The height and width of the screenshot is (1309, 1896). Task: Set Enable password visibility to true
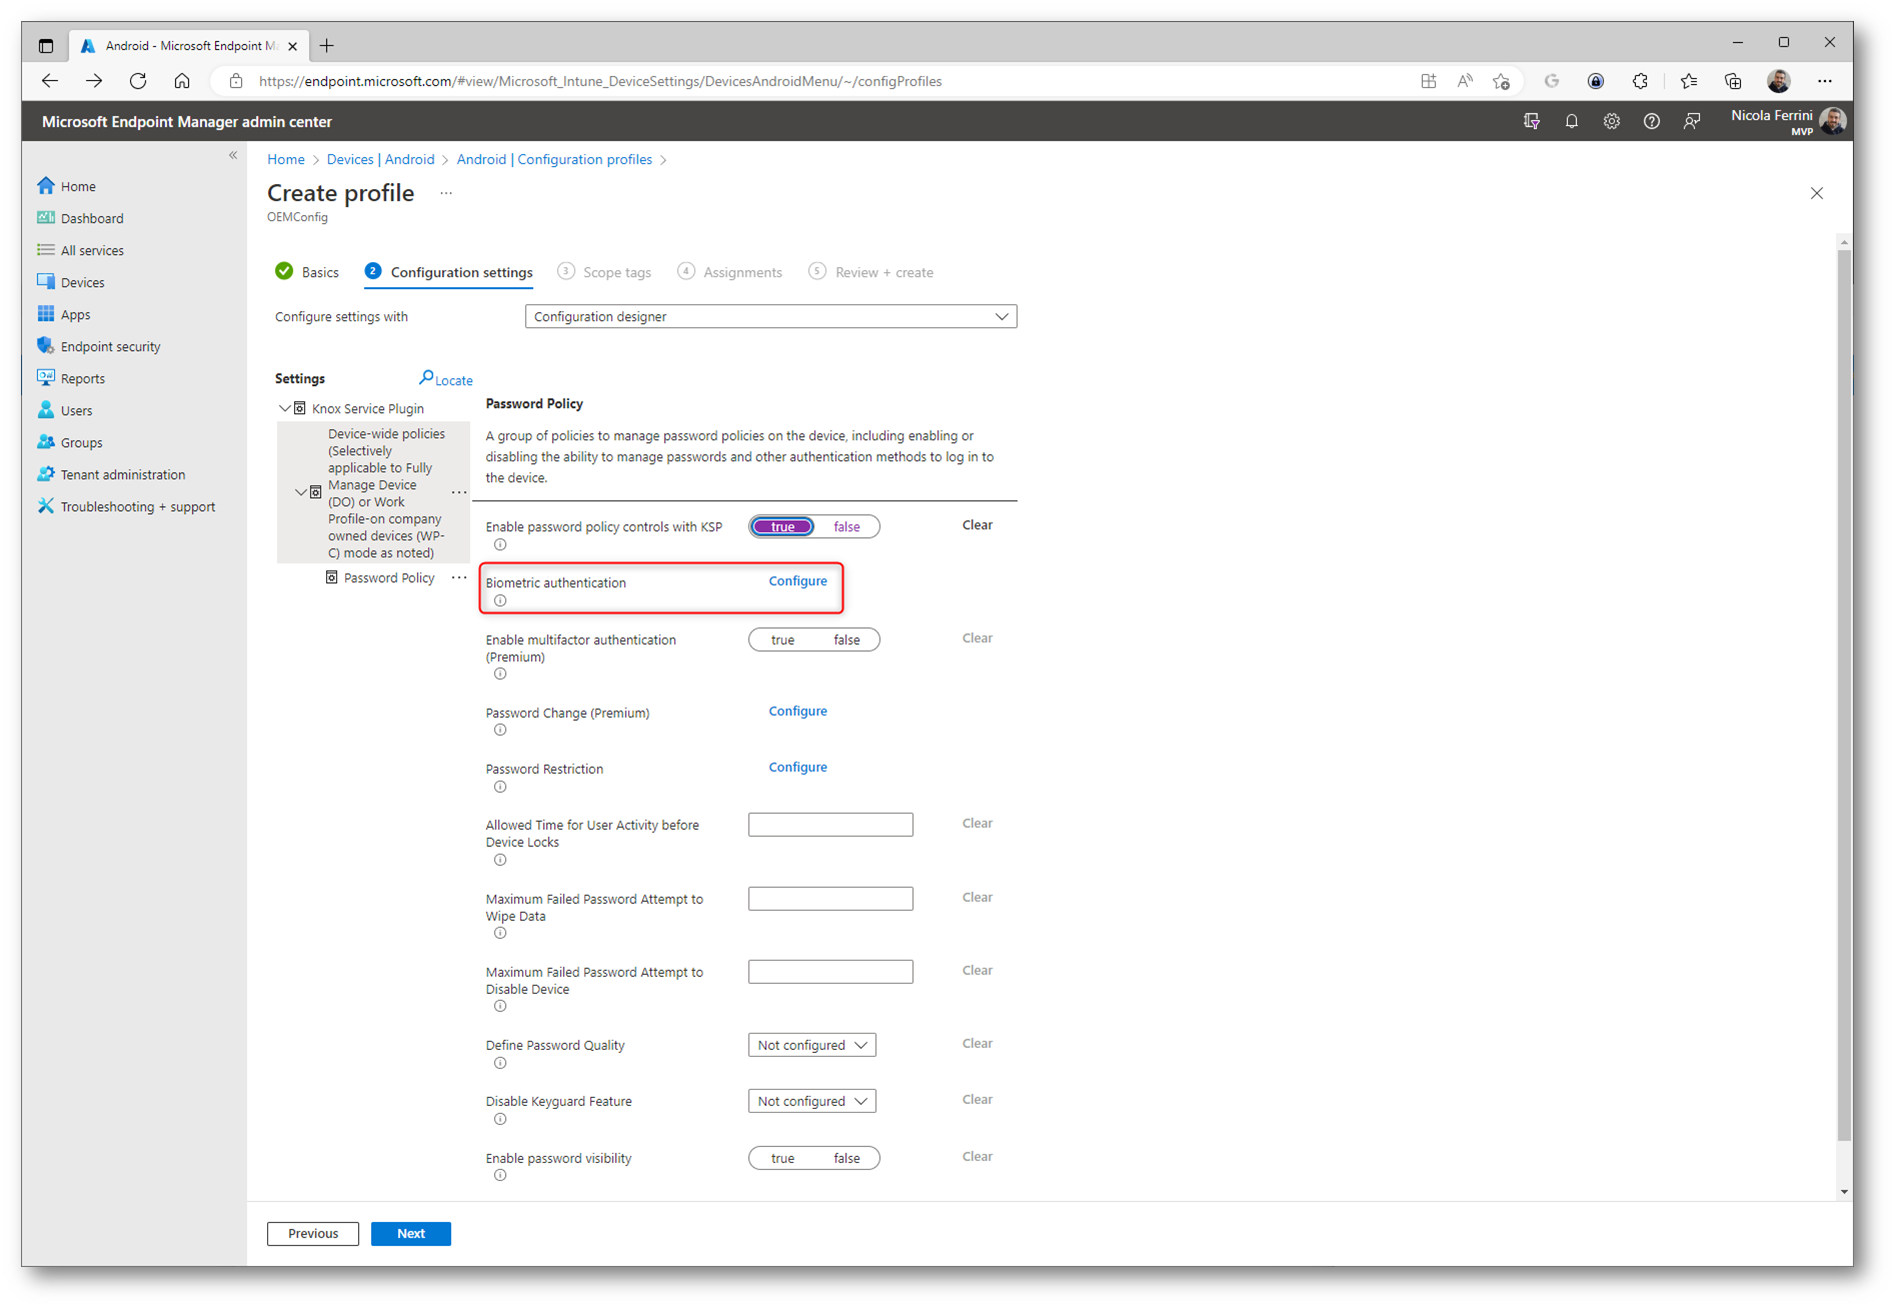782,1158
